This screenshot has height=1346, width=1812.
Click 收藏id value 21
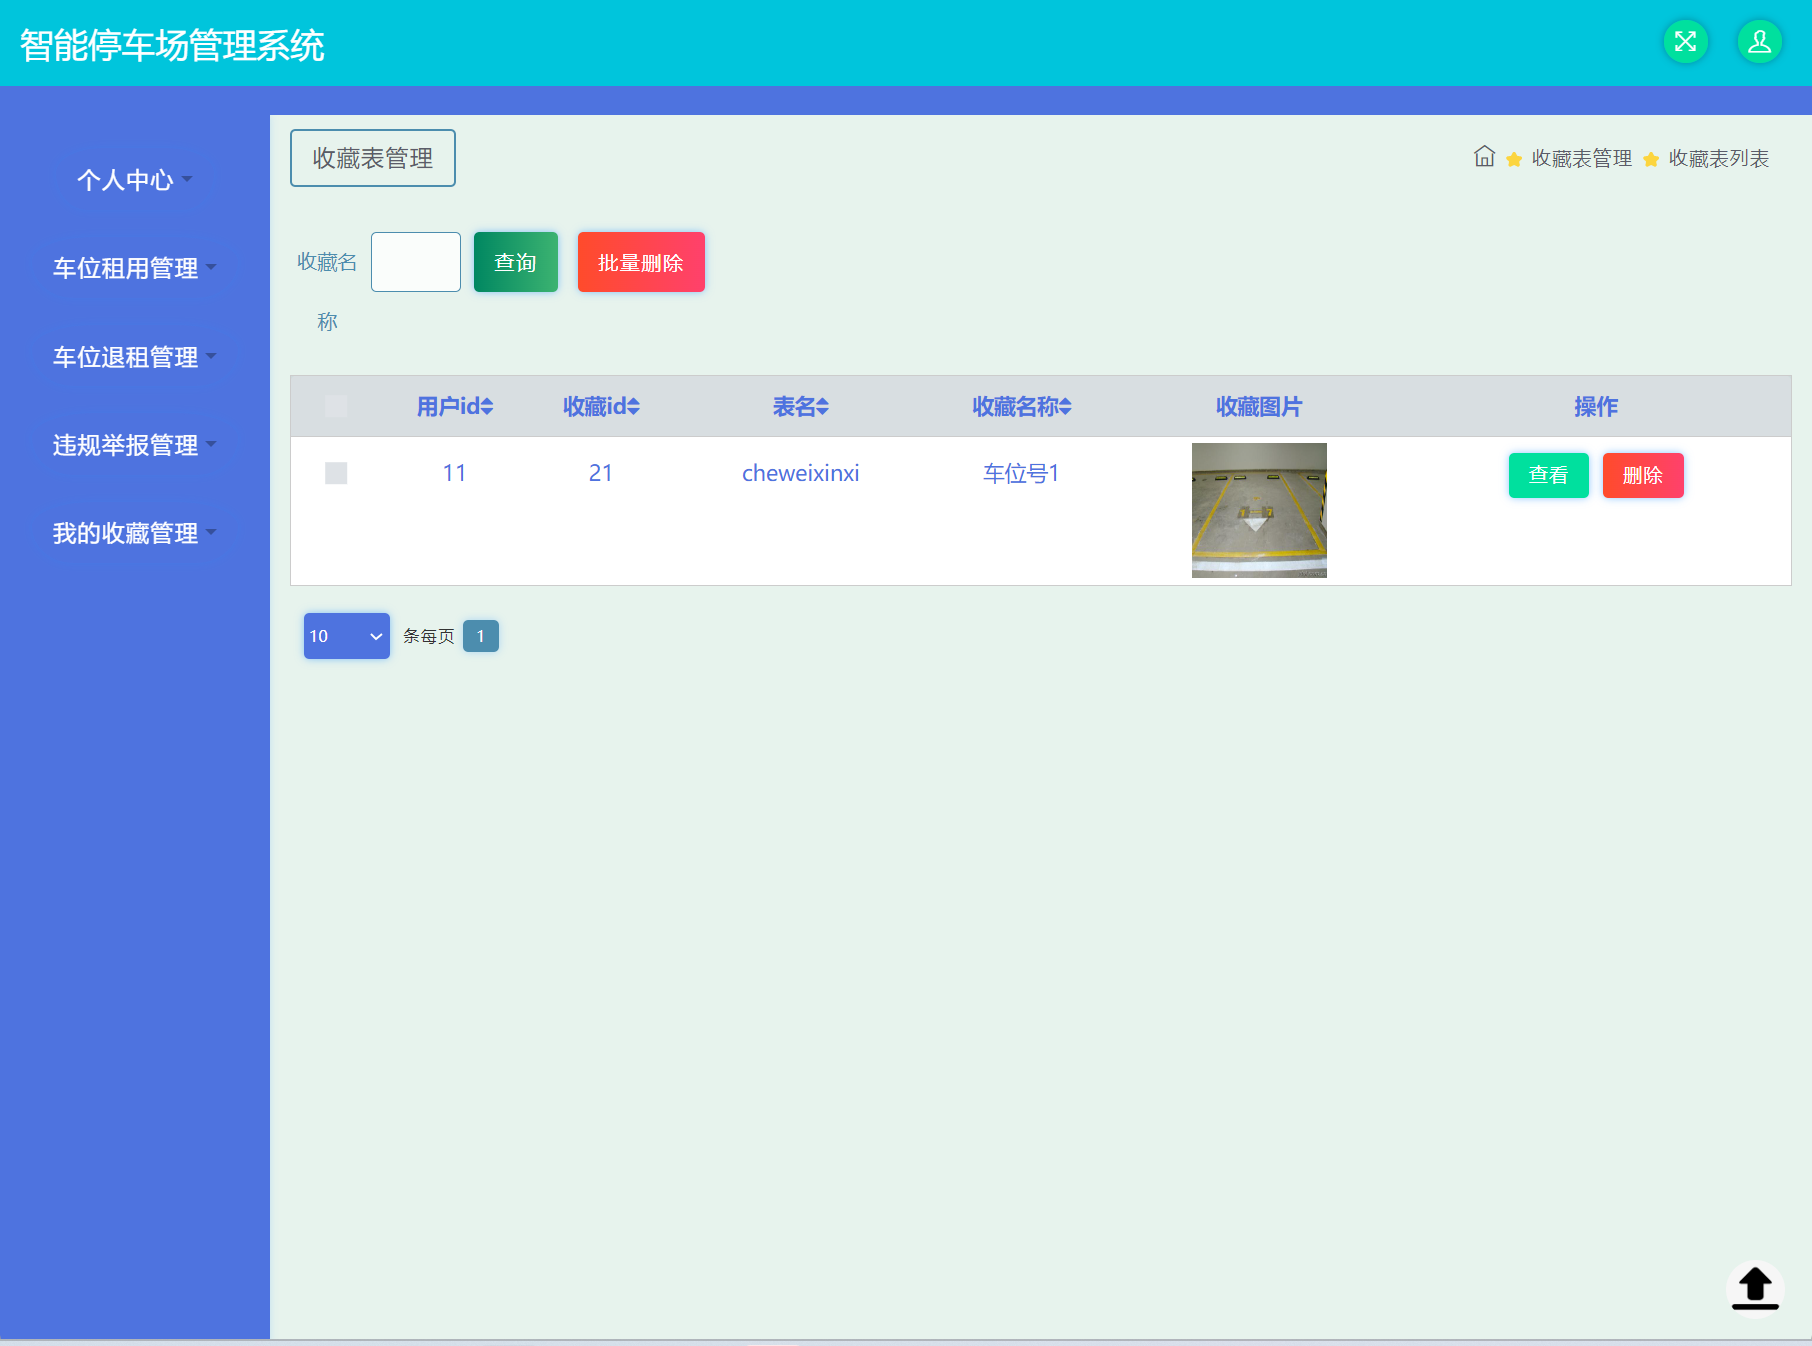pyautogui.click(x=601, y=473)
